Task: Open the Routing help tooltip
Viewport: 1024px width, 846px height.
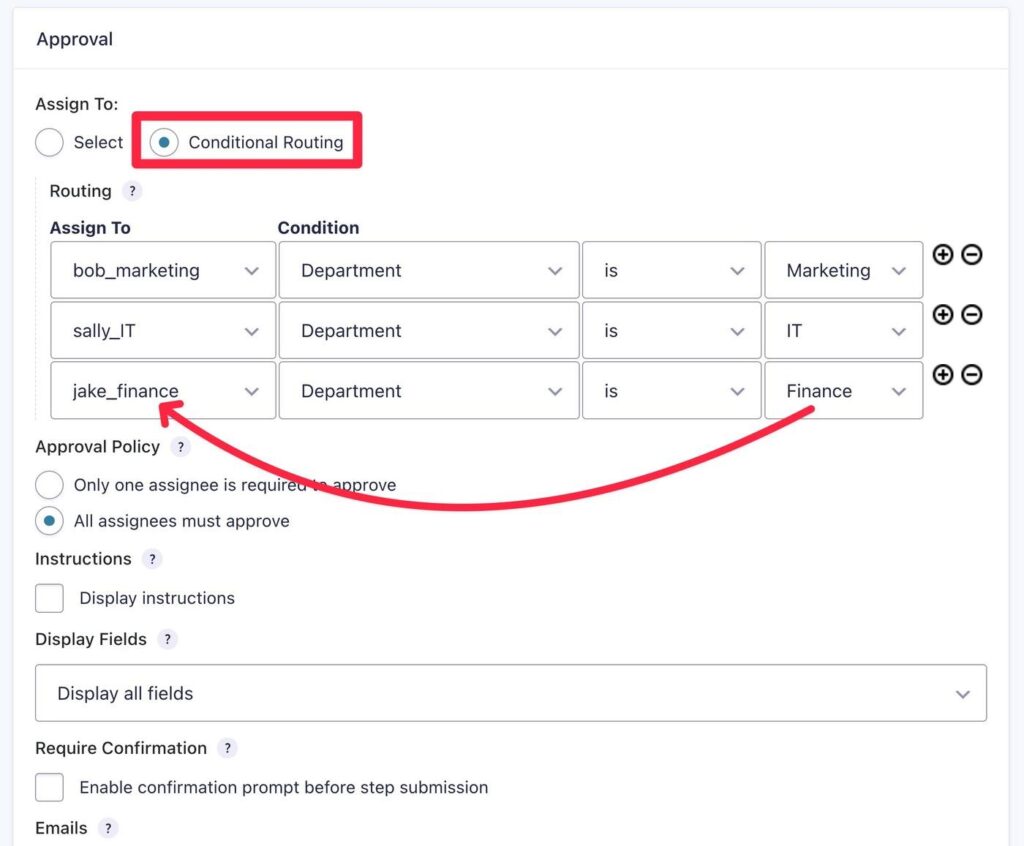Action: coord(133,191)
